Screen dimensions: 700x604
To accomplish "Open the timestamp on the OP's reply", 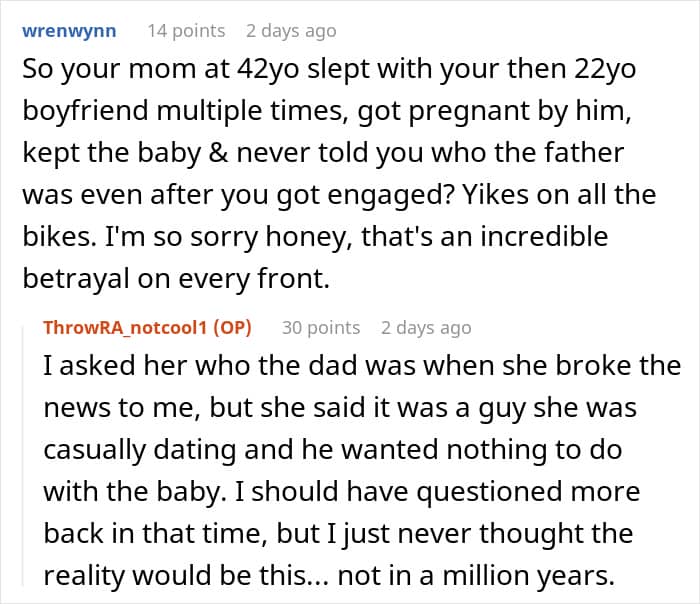I will 426,328.
